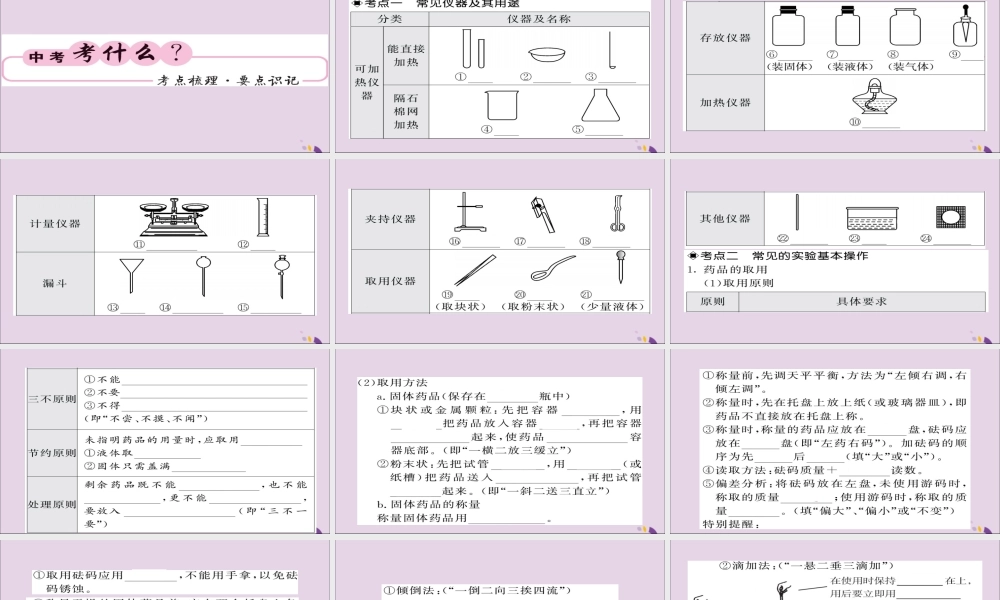Click the 三不原则 row label

tap(52, 399)
